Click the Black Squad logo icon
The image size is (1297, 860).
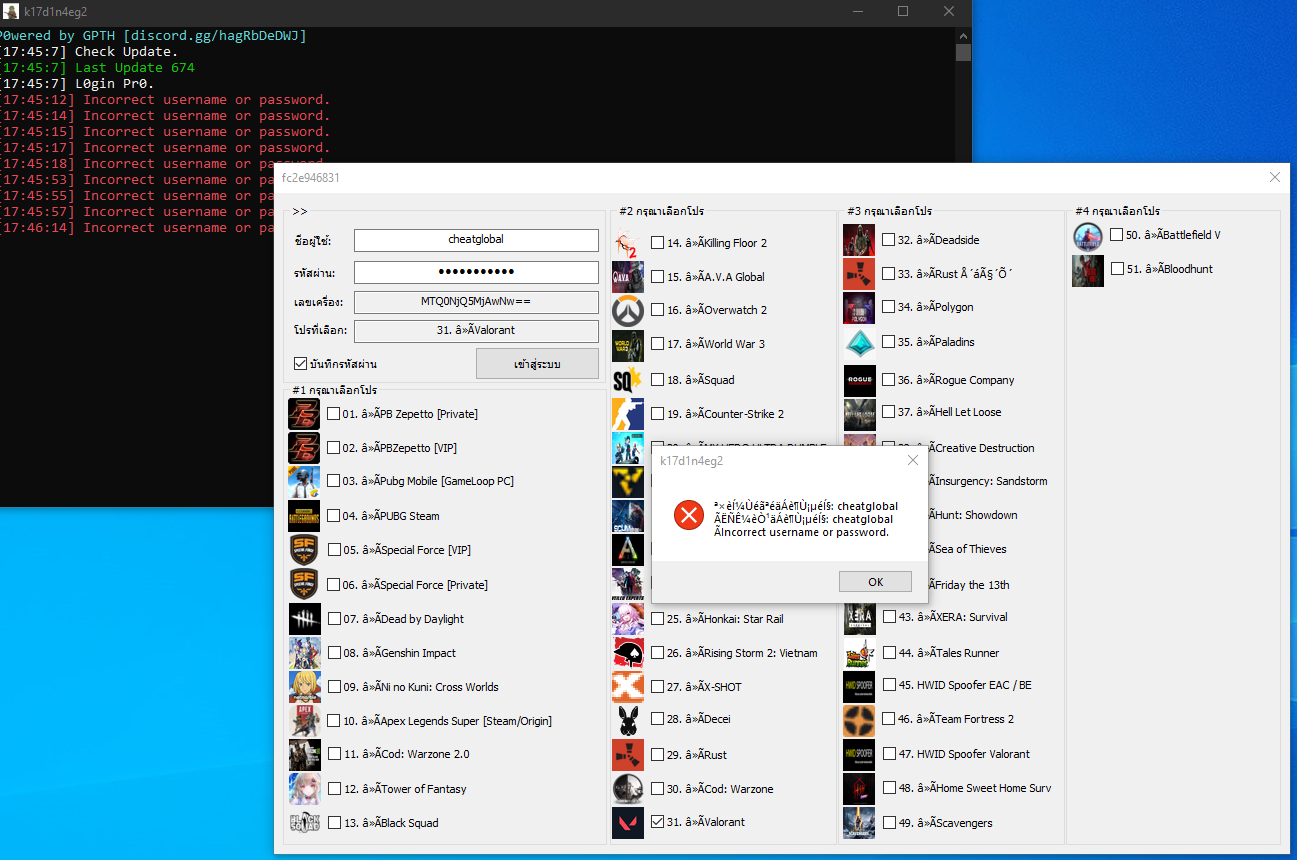(304, 823)
